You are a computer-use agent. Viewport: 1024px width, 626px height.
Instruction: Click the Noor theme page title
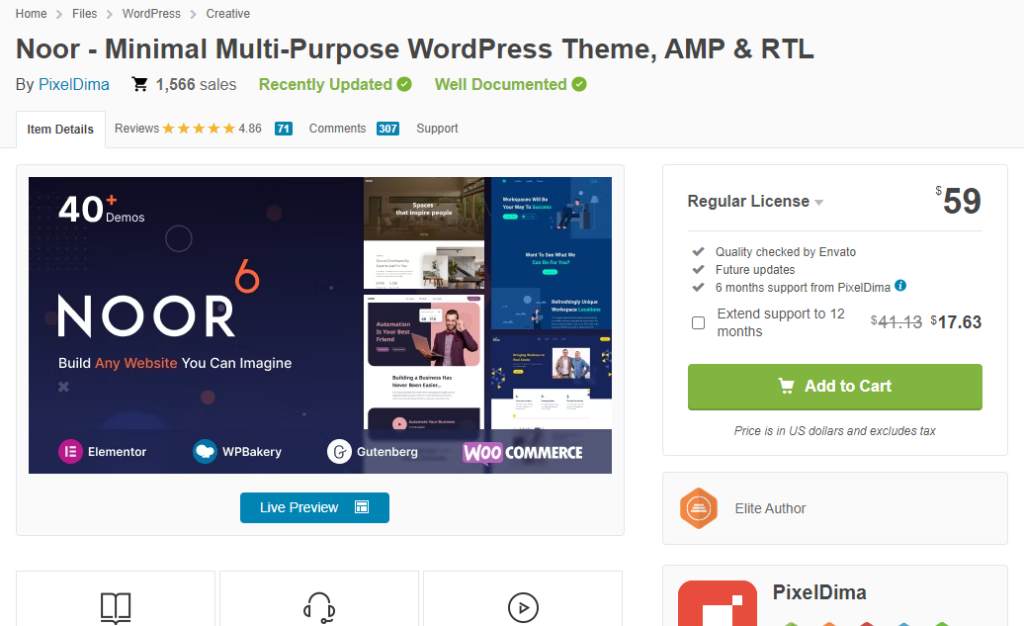pos(415,49)
